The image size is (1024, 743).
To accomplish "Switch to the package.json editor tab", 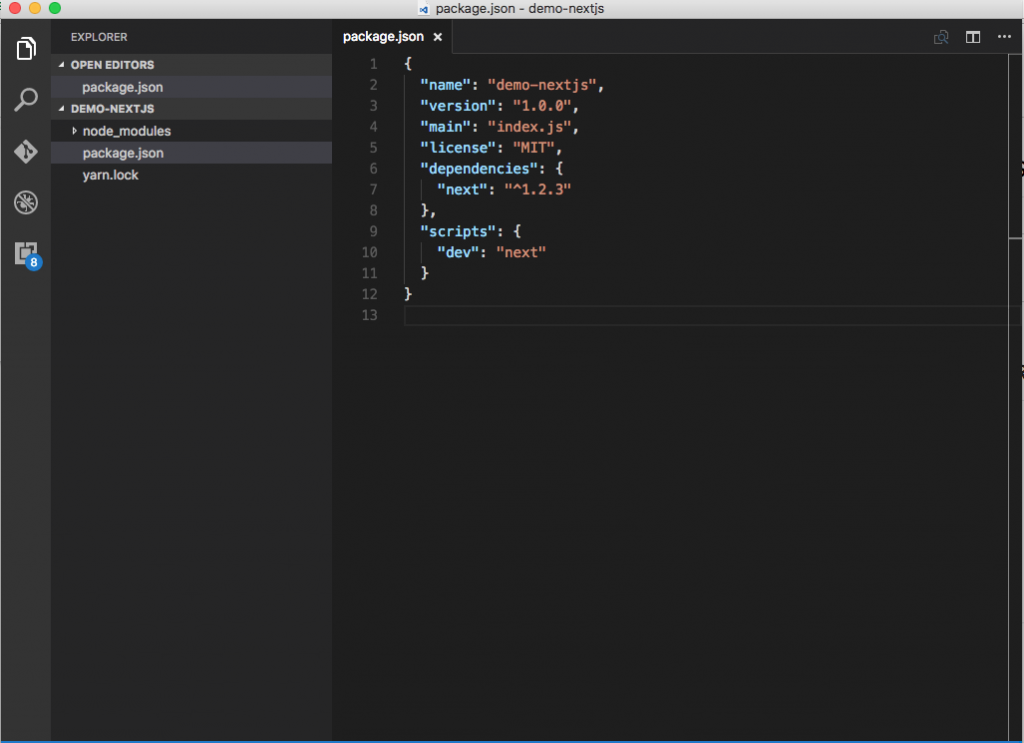I will click(385, 36).
